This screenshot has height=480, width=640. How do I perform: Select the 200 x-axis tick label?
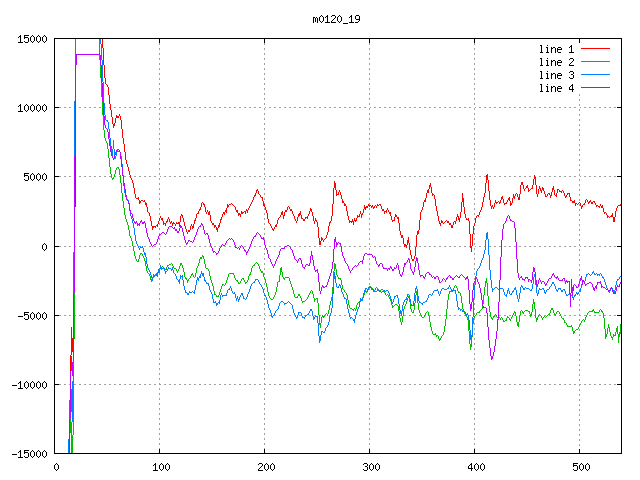click(x=265, y=467)
